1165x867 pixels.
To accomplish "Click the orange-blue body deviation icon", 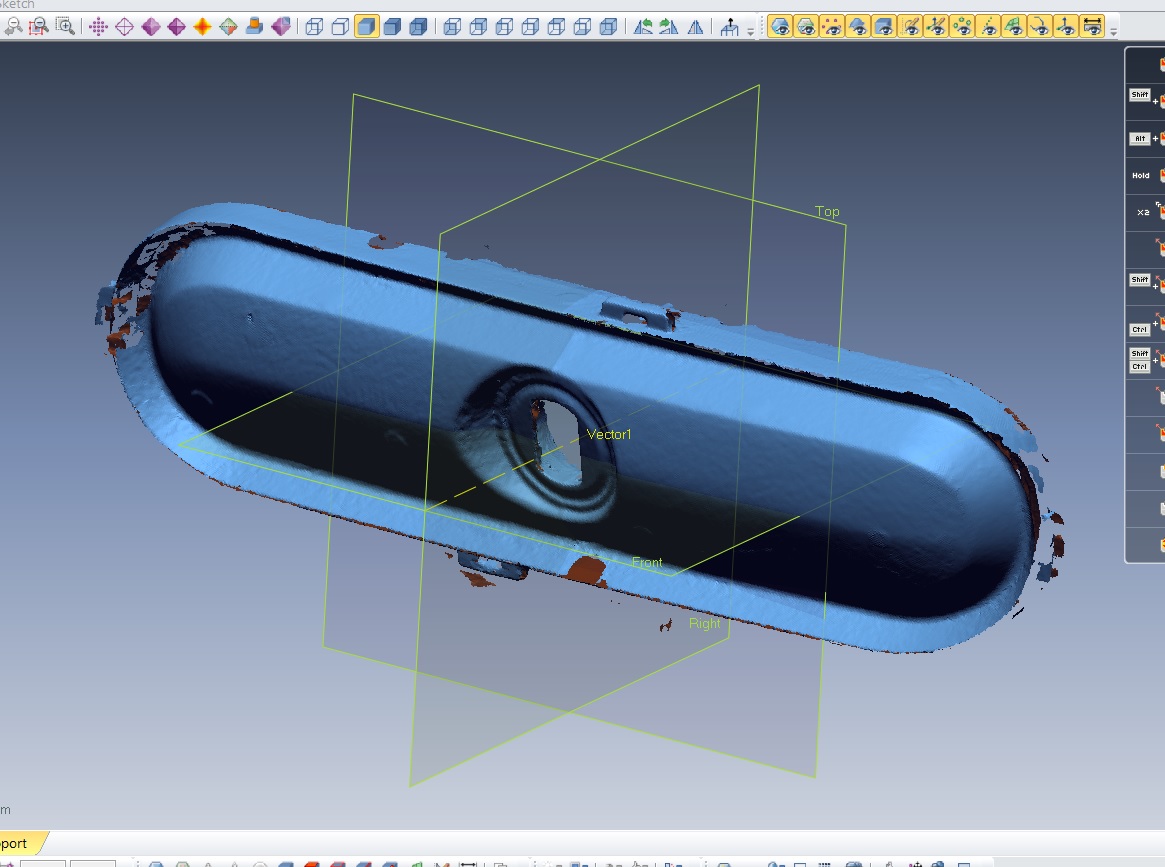I will point(254,27).
